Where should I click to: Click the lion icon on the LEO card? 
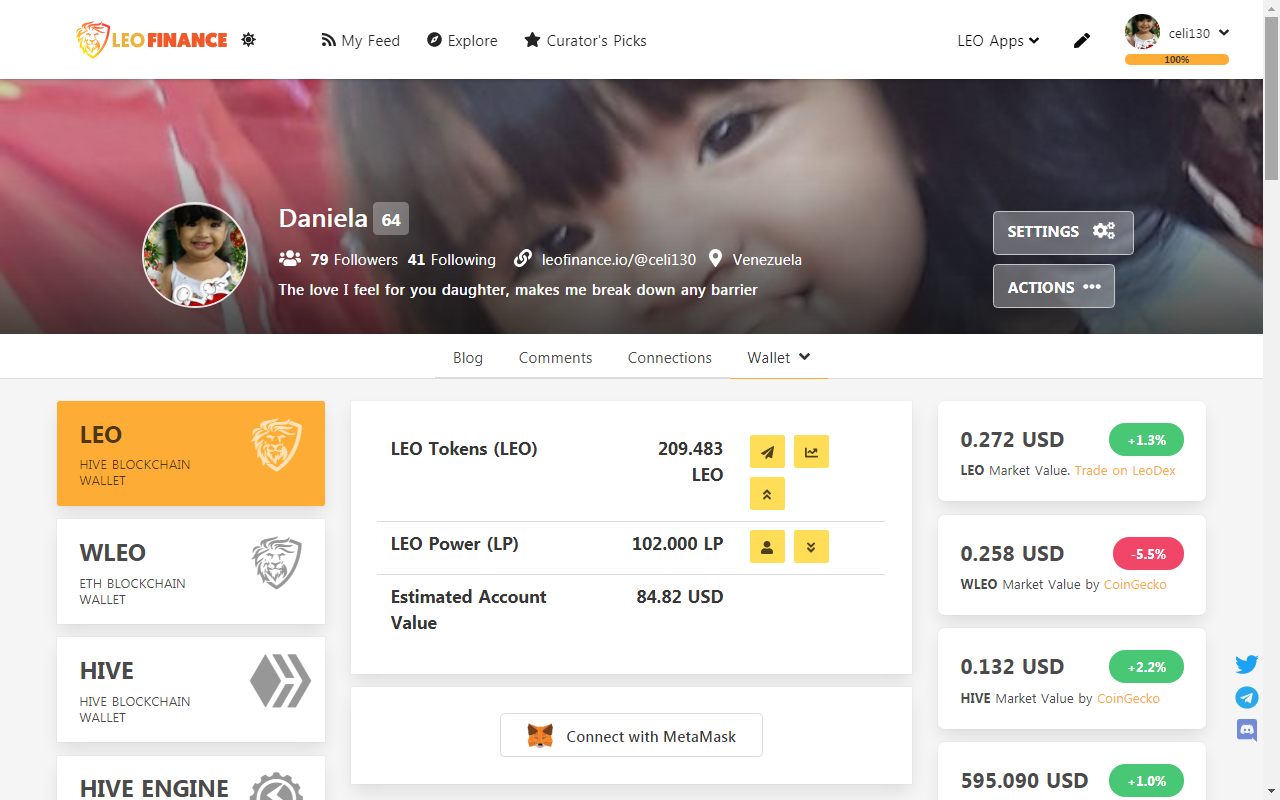point(276,445)
